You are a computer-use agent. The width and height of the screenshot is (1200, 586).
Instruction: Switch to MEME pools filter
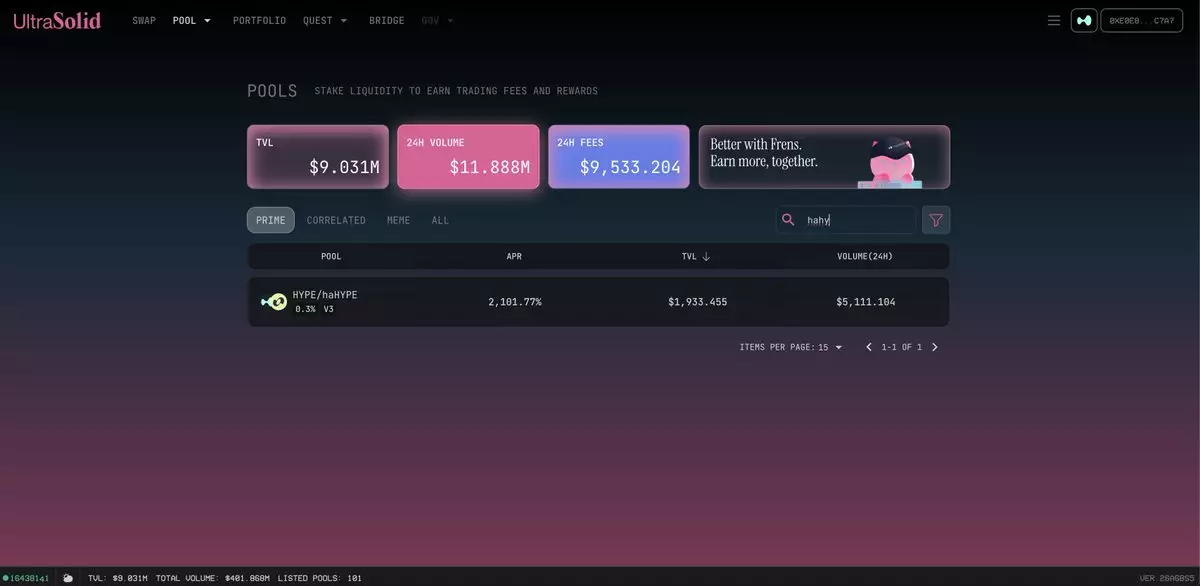[x=398, y=220]
